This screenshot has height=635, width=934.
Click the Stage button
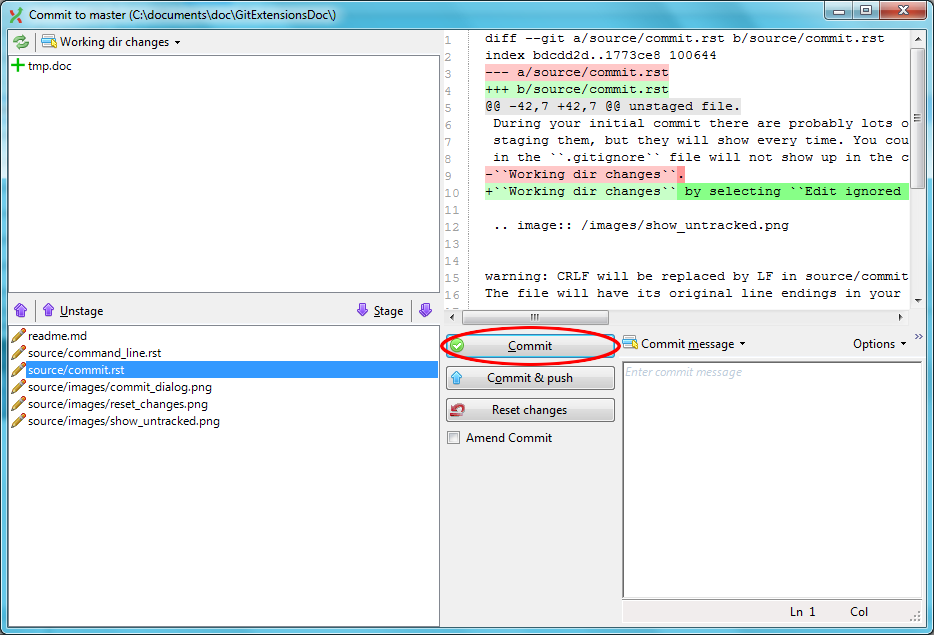[380, 310]
